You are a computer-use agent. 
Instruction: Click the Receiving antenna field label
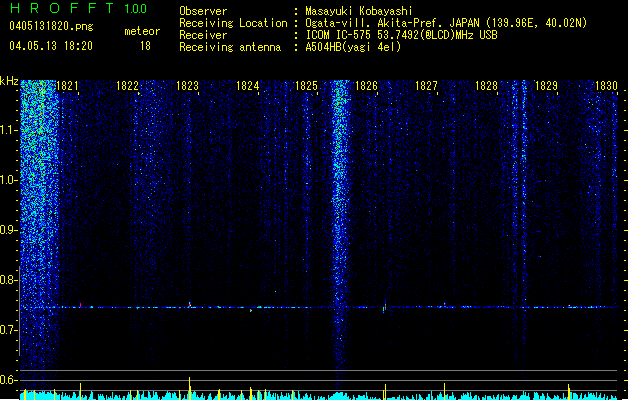[x=230, y=47]
